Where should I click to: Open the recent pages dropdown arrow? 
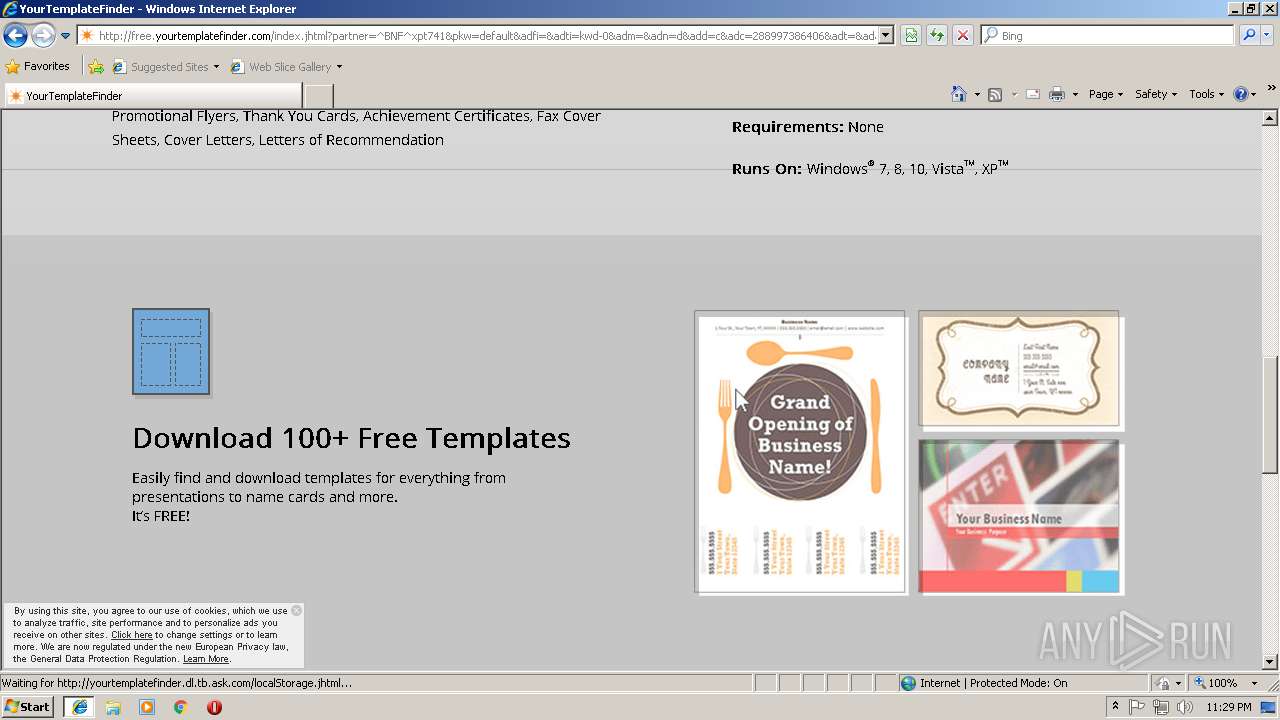point(66,36)
